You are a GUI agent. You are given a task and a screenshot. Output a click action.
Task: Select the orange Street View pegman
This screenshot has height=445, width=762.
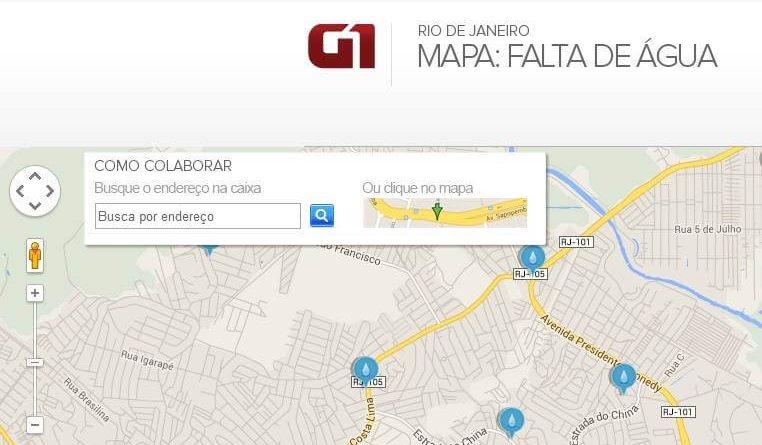35,255
